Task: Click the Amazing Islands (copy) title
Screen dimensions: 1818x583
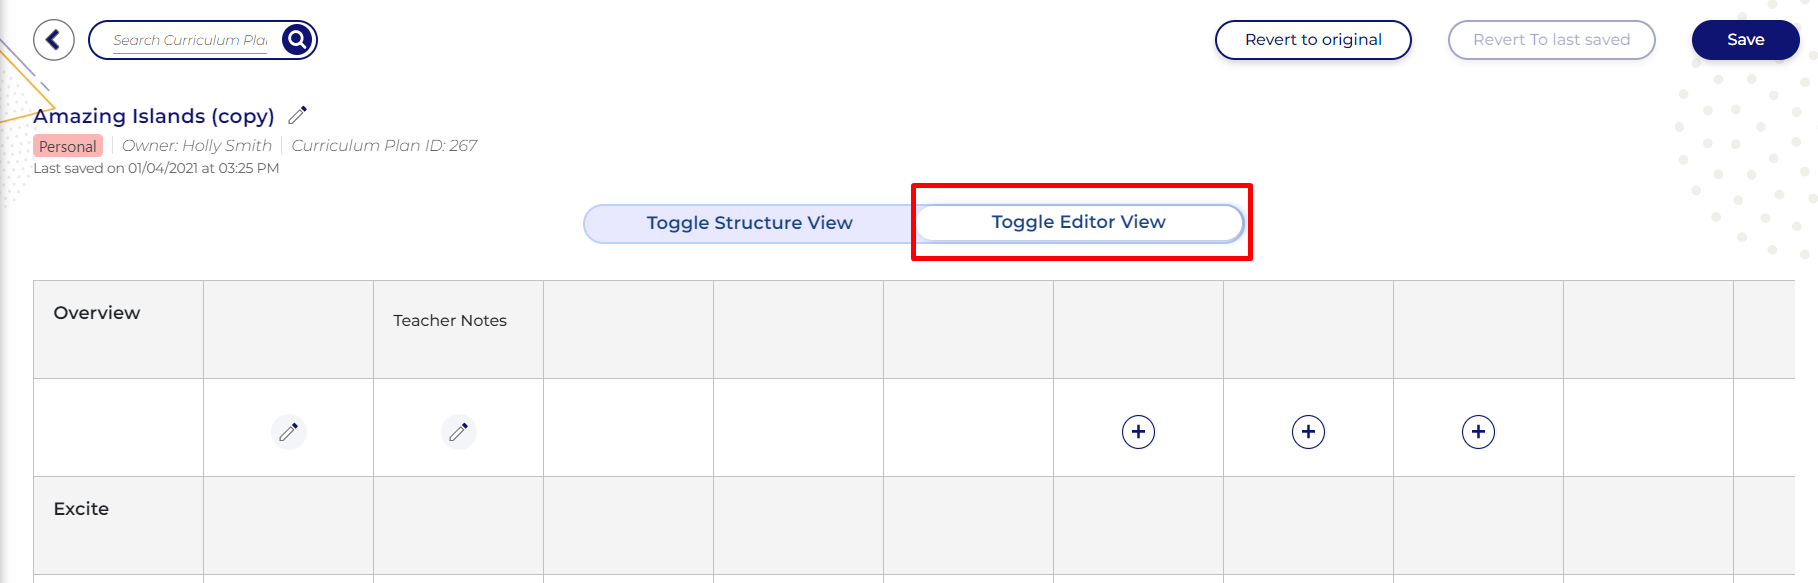Action: coord(154,116)
